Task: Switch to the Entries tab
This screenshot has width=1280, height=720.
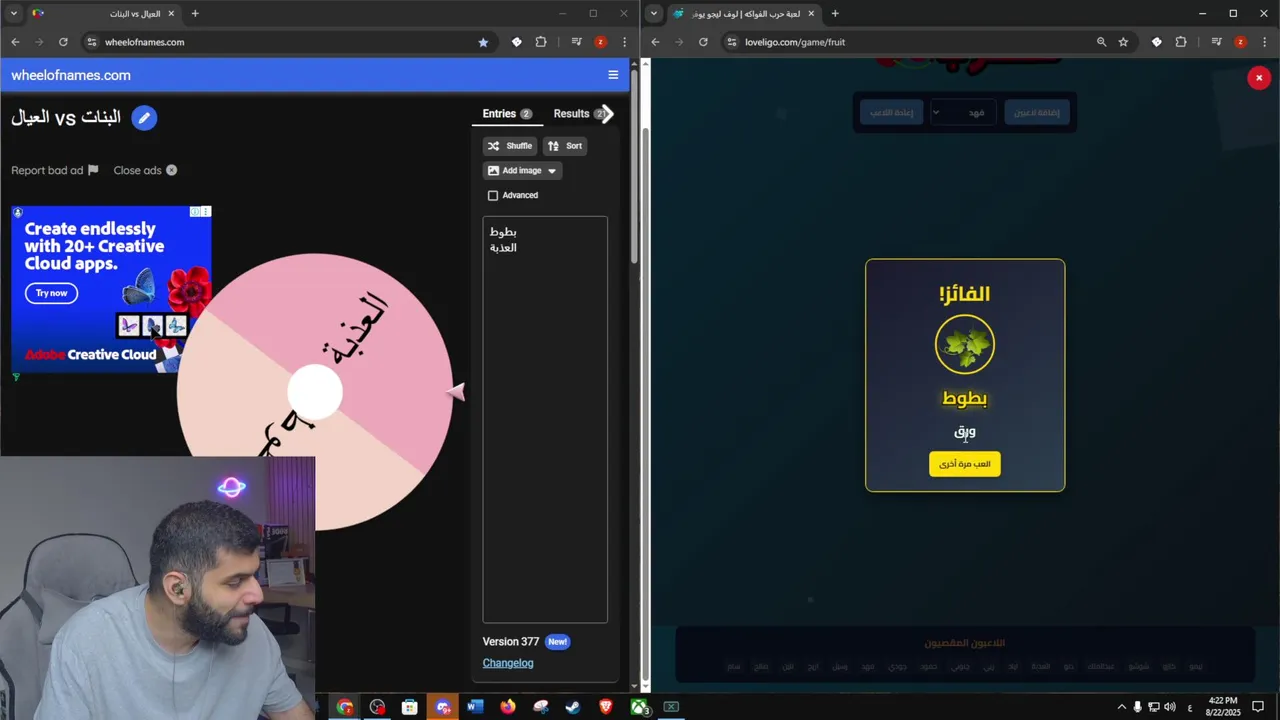Action: 507,114
